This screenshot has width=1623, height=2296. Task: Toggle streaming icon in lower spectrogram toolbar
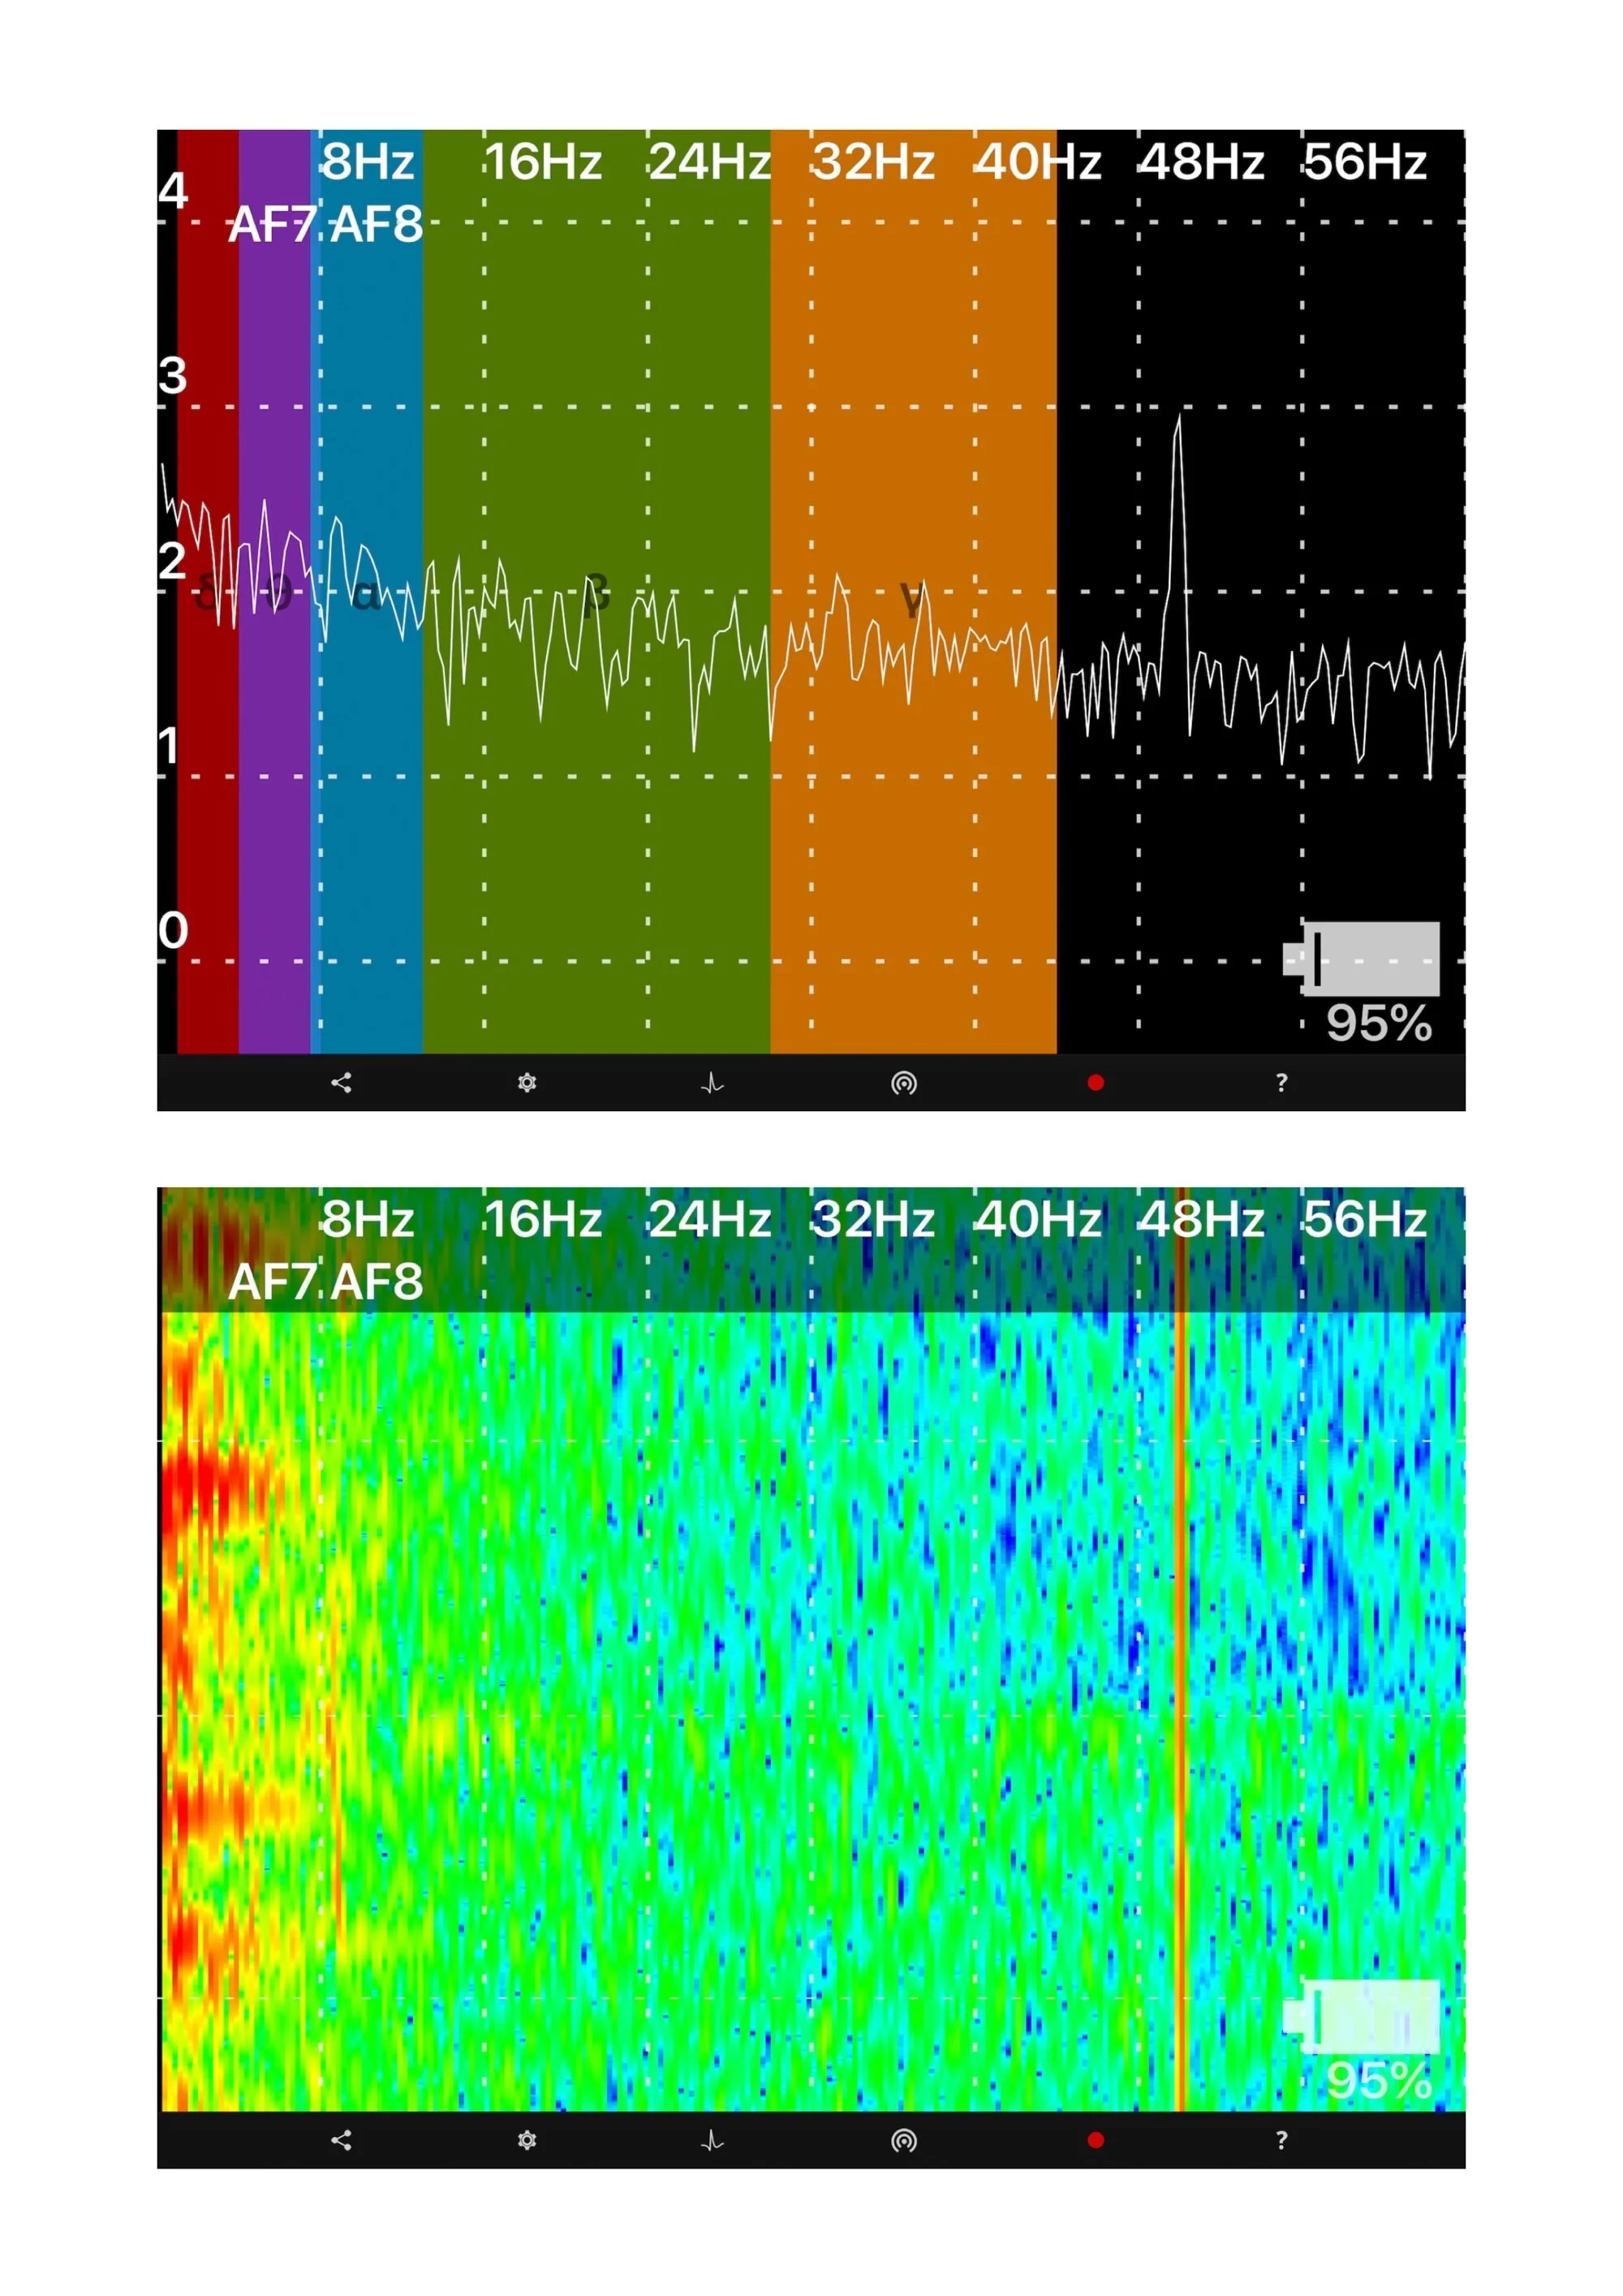904,2140
